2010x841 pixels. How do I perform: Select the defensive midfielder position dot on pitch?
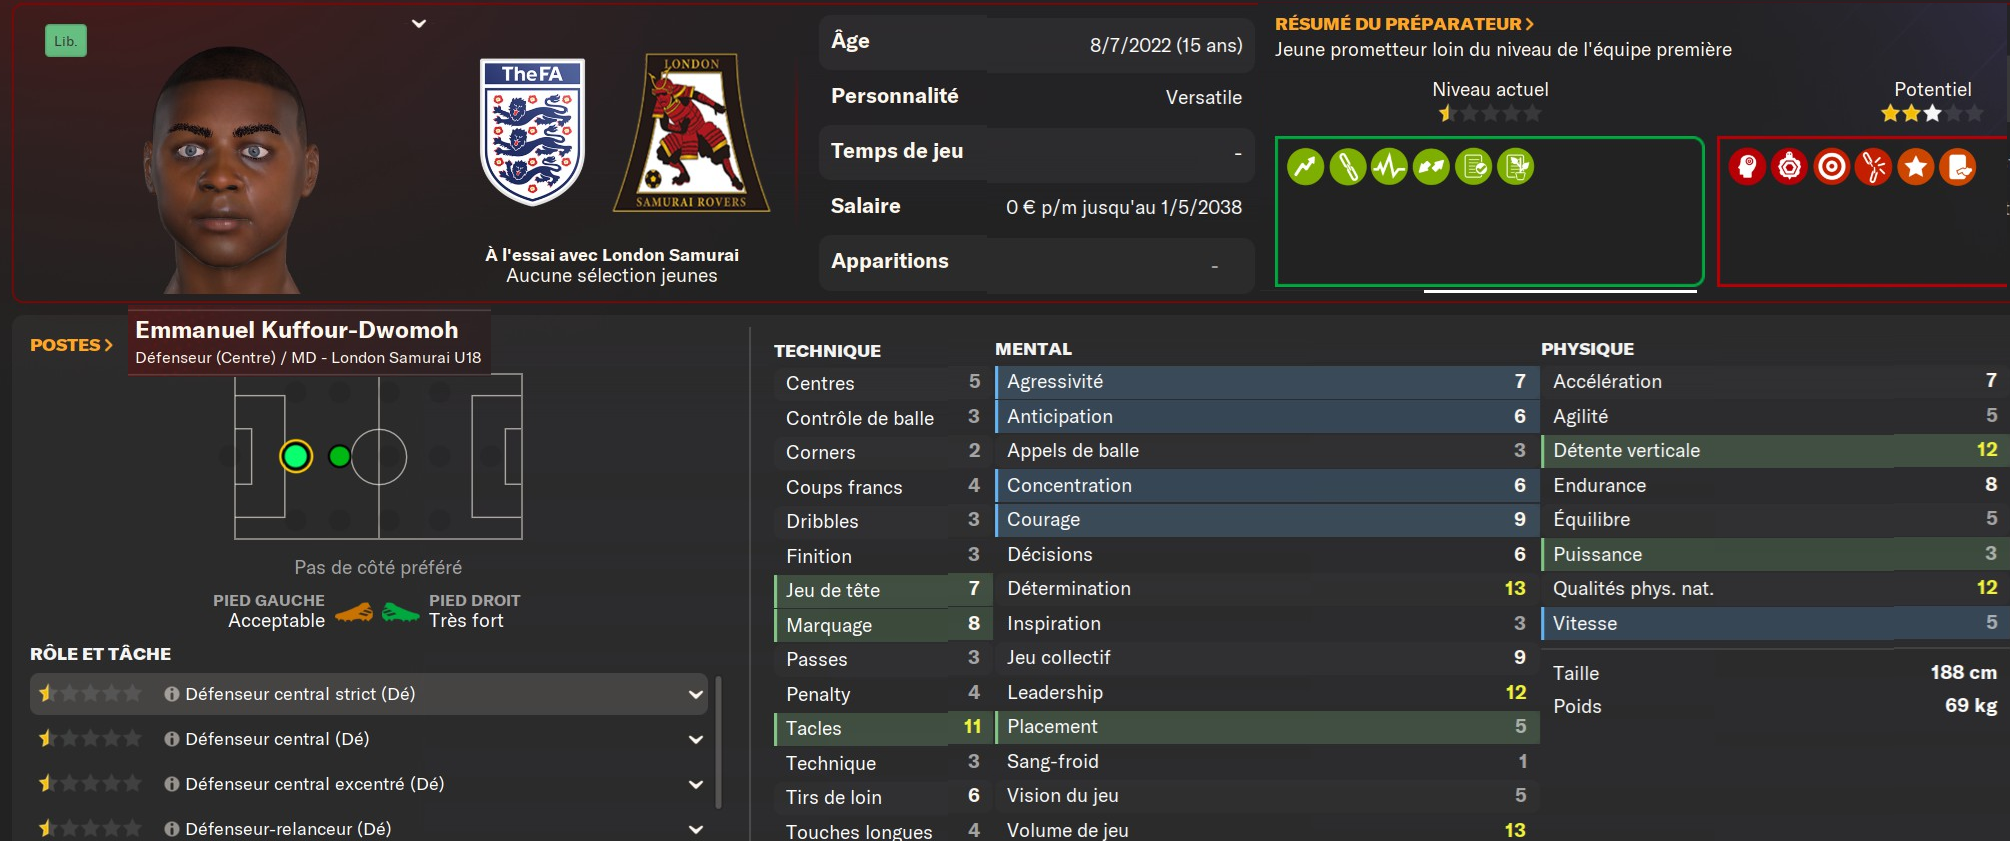pyautogui.click(x=340, y=457)
